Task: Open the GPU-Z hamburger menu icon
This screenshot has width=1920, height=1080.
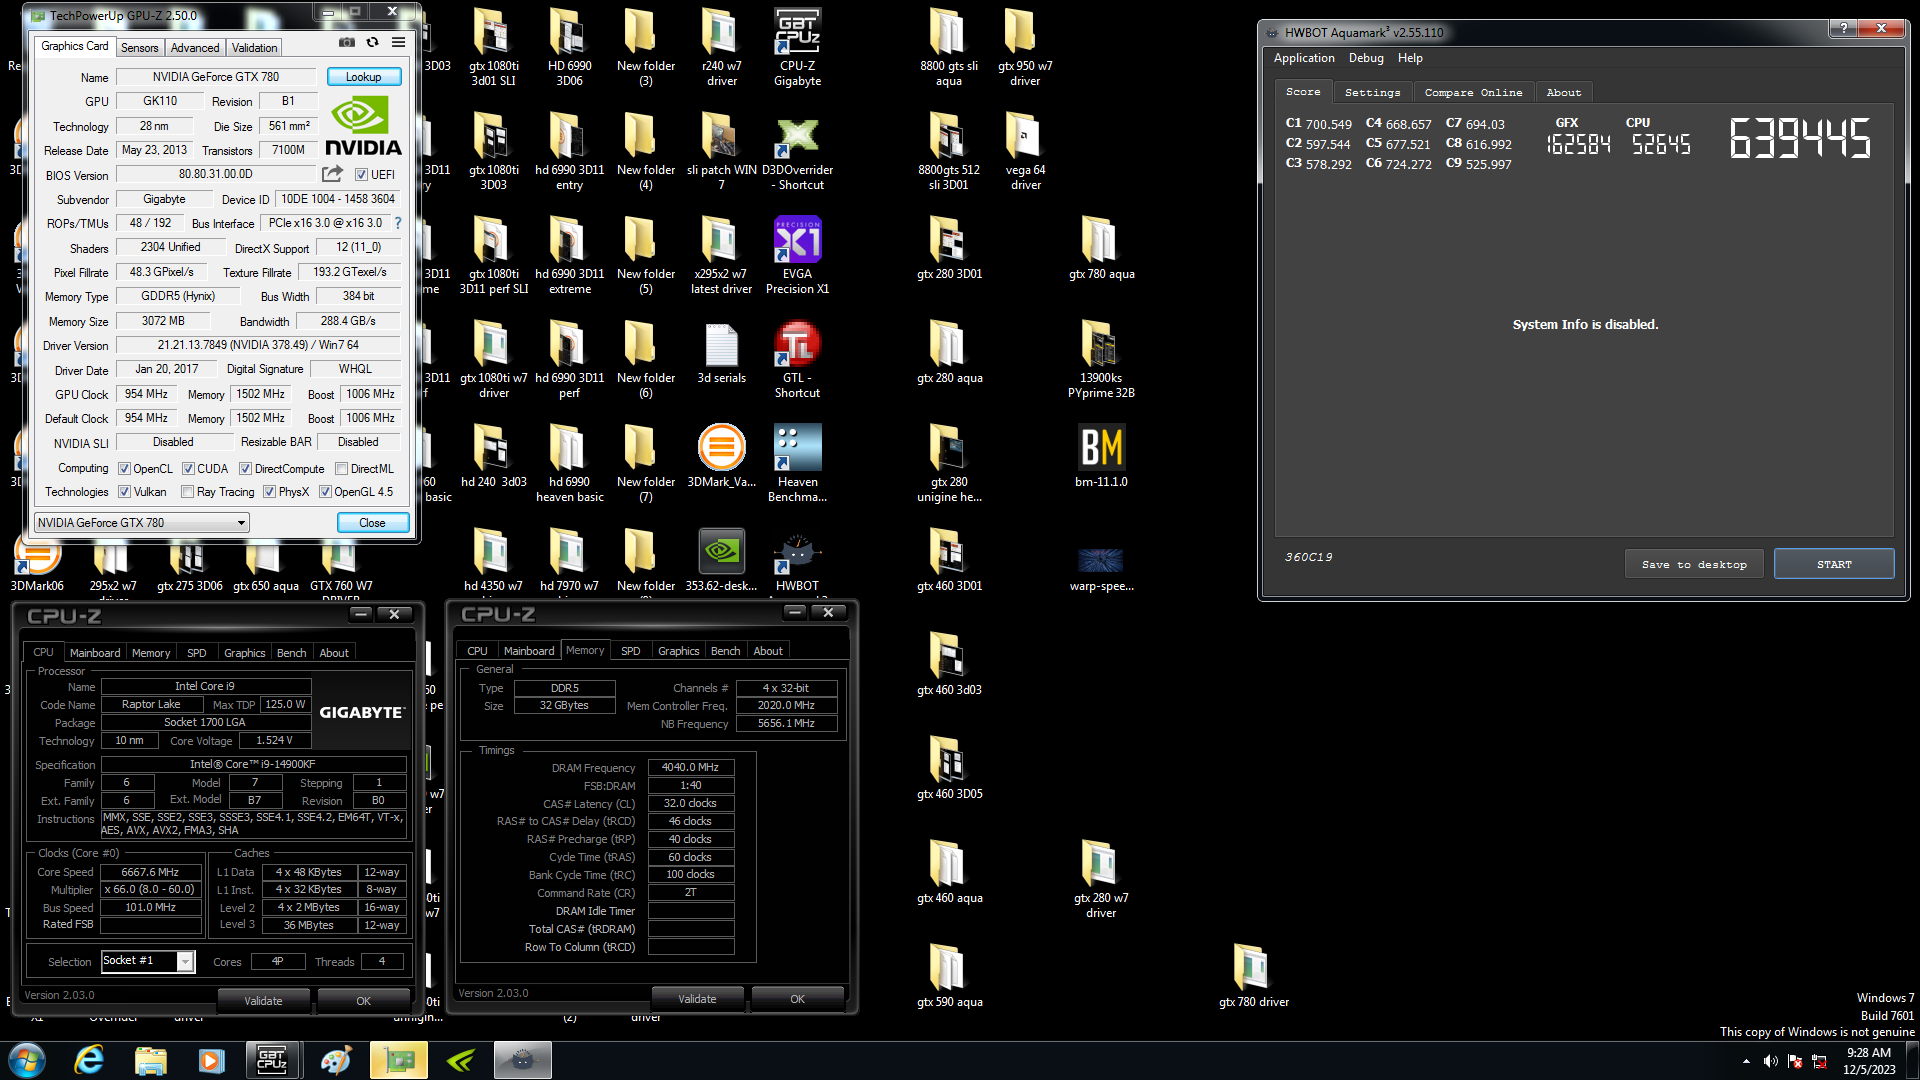Action: [x=398, y=42]
